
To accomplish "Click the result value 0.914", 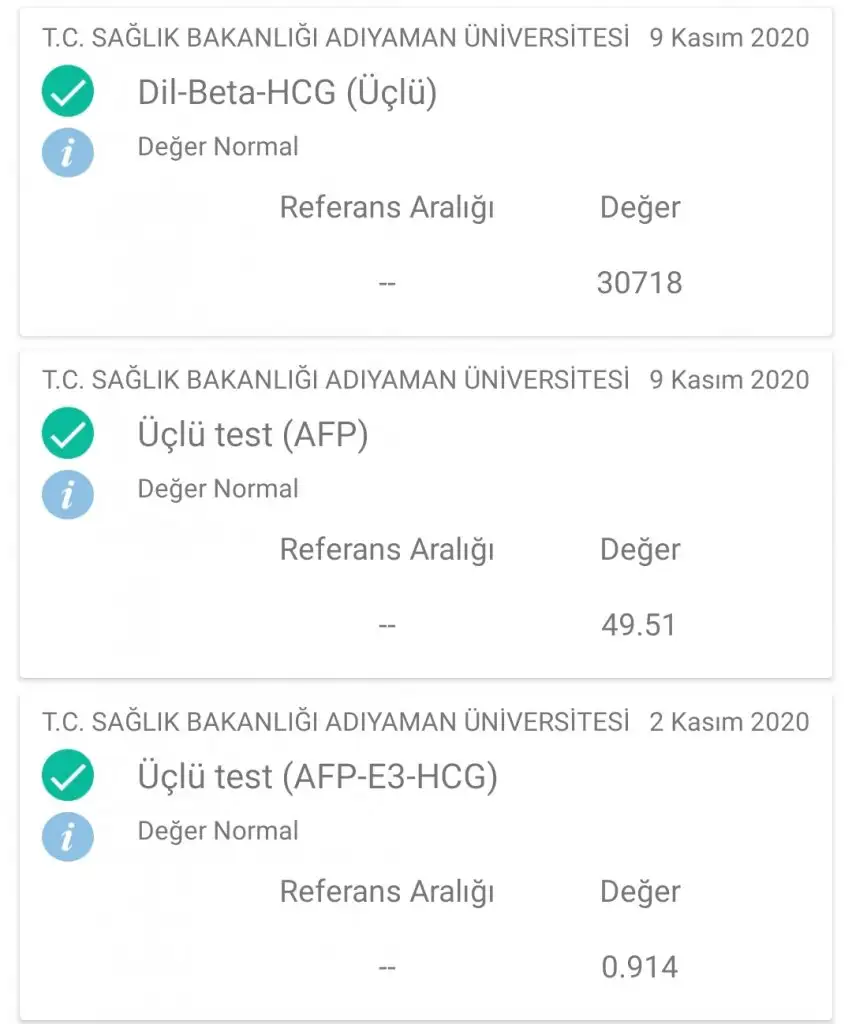I will (x=639, y=967).
